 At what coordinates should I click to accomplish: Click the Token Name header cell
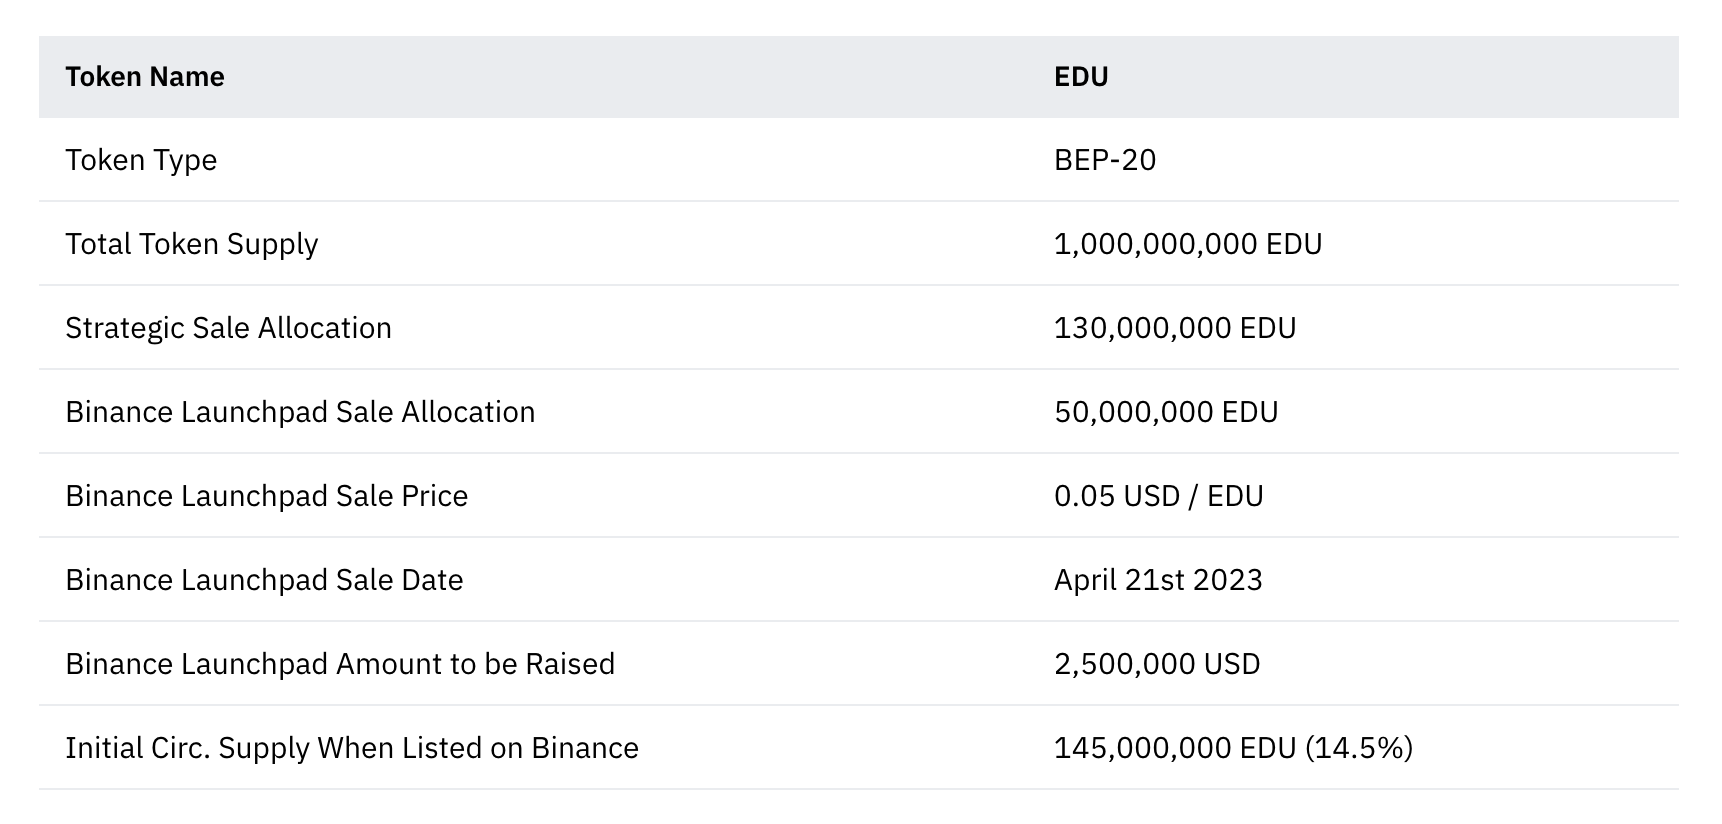pos(145,77)
